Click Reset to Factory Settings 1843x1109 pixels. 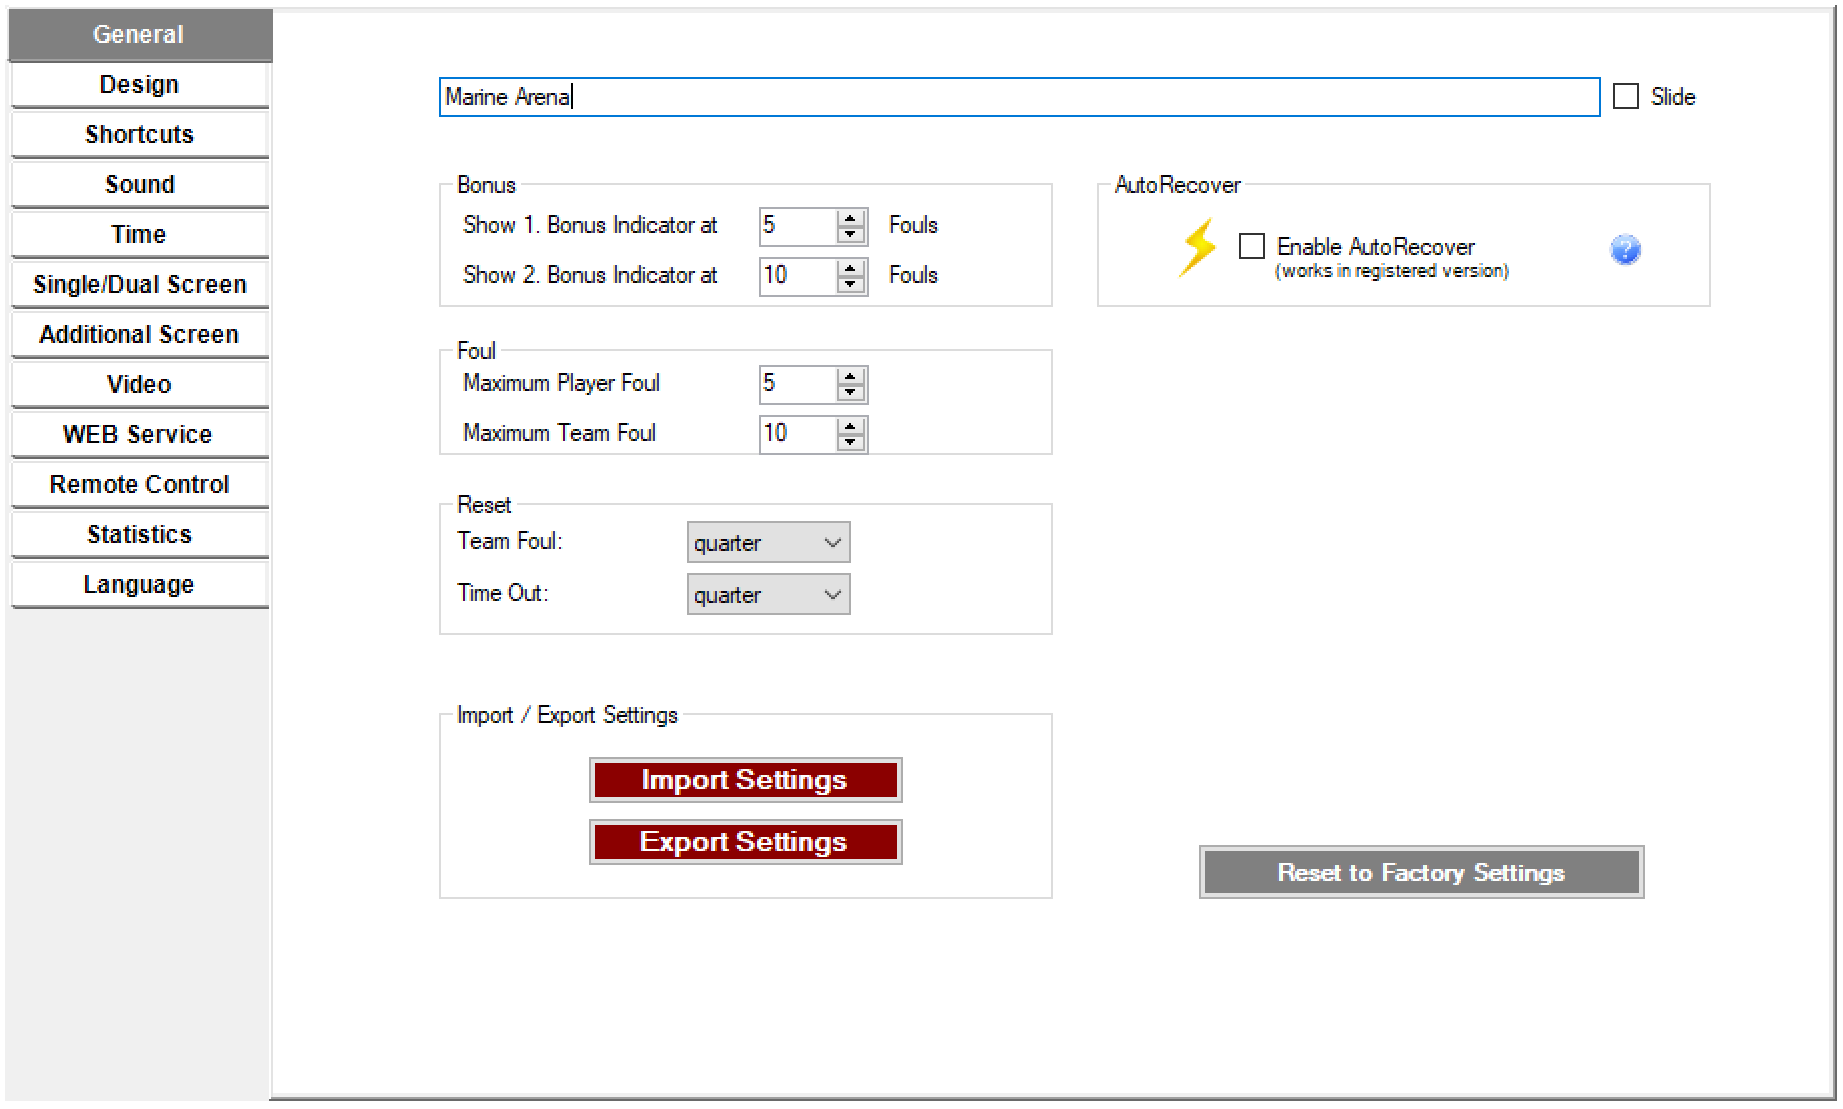point(1420,873)
